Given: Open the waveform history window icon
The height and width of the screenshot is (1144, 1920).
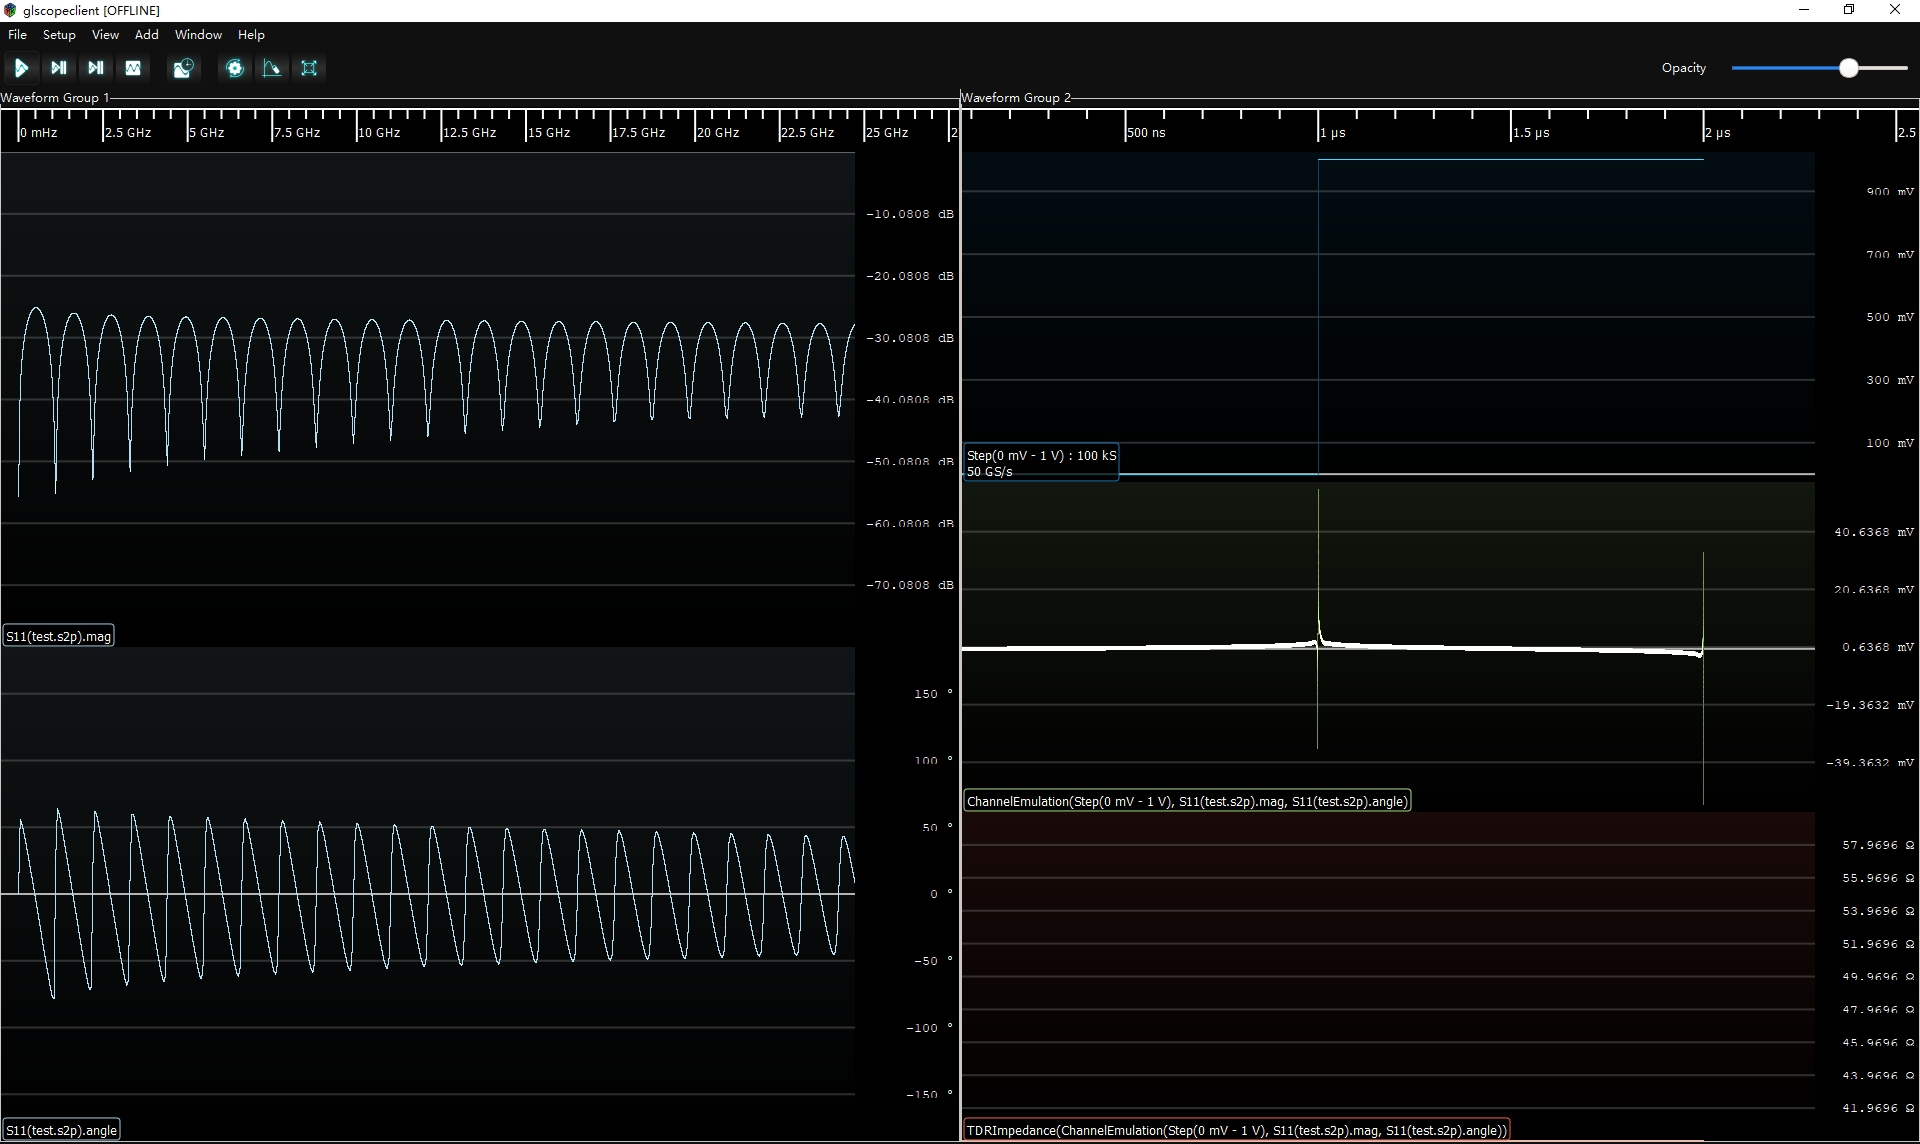Looking at the screenshot, I should click(x=183, y=68).
